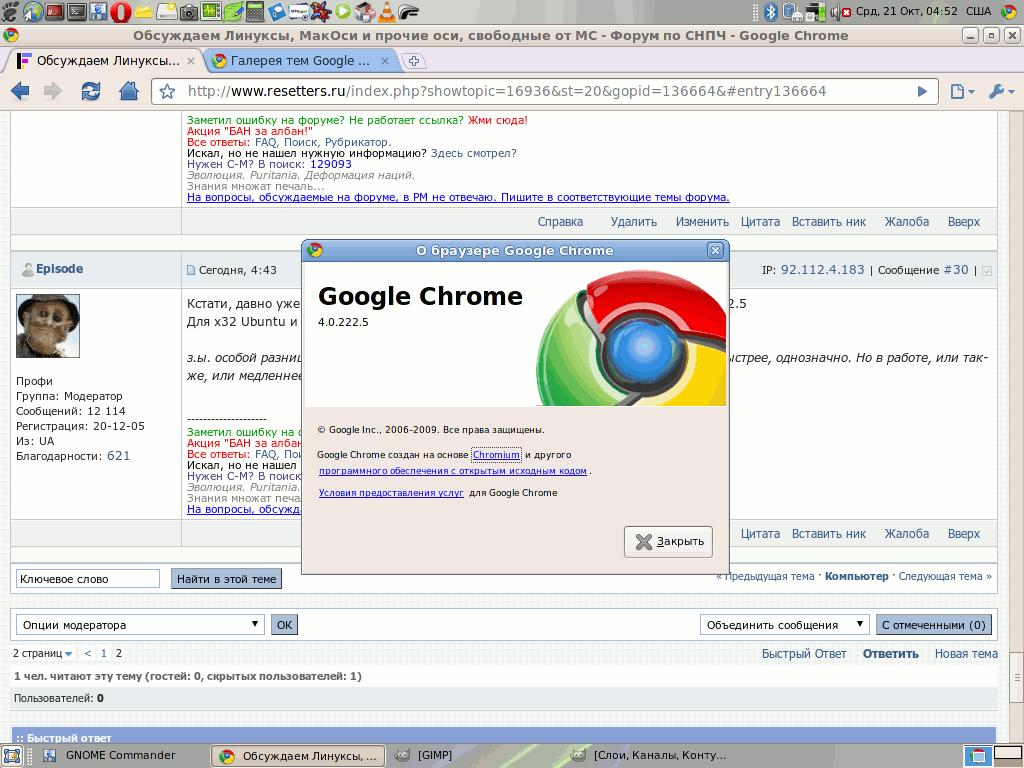Expand the Объединить сообщения dropdown

tap(784, 624)
